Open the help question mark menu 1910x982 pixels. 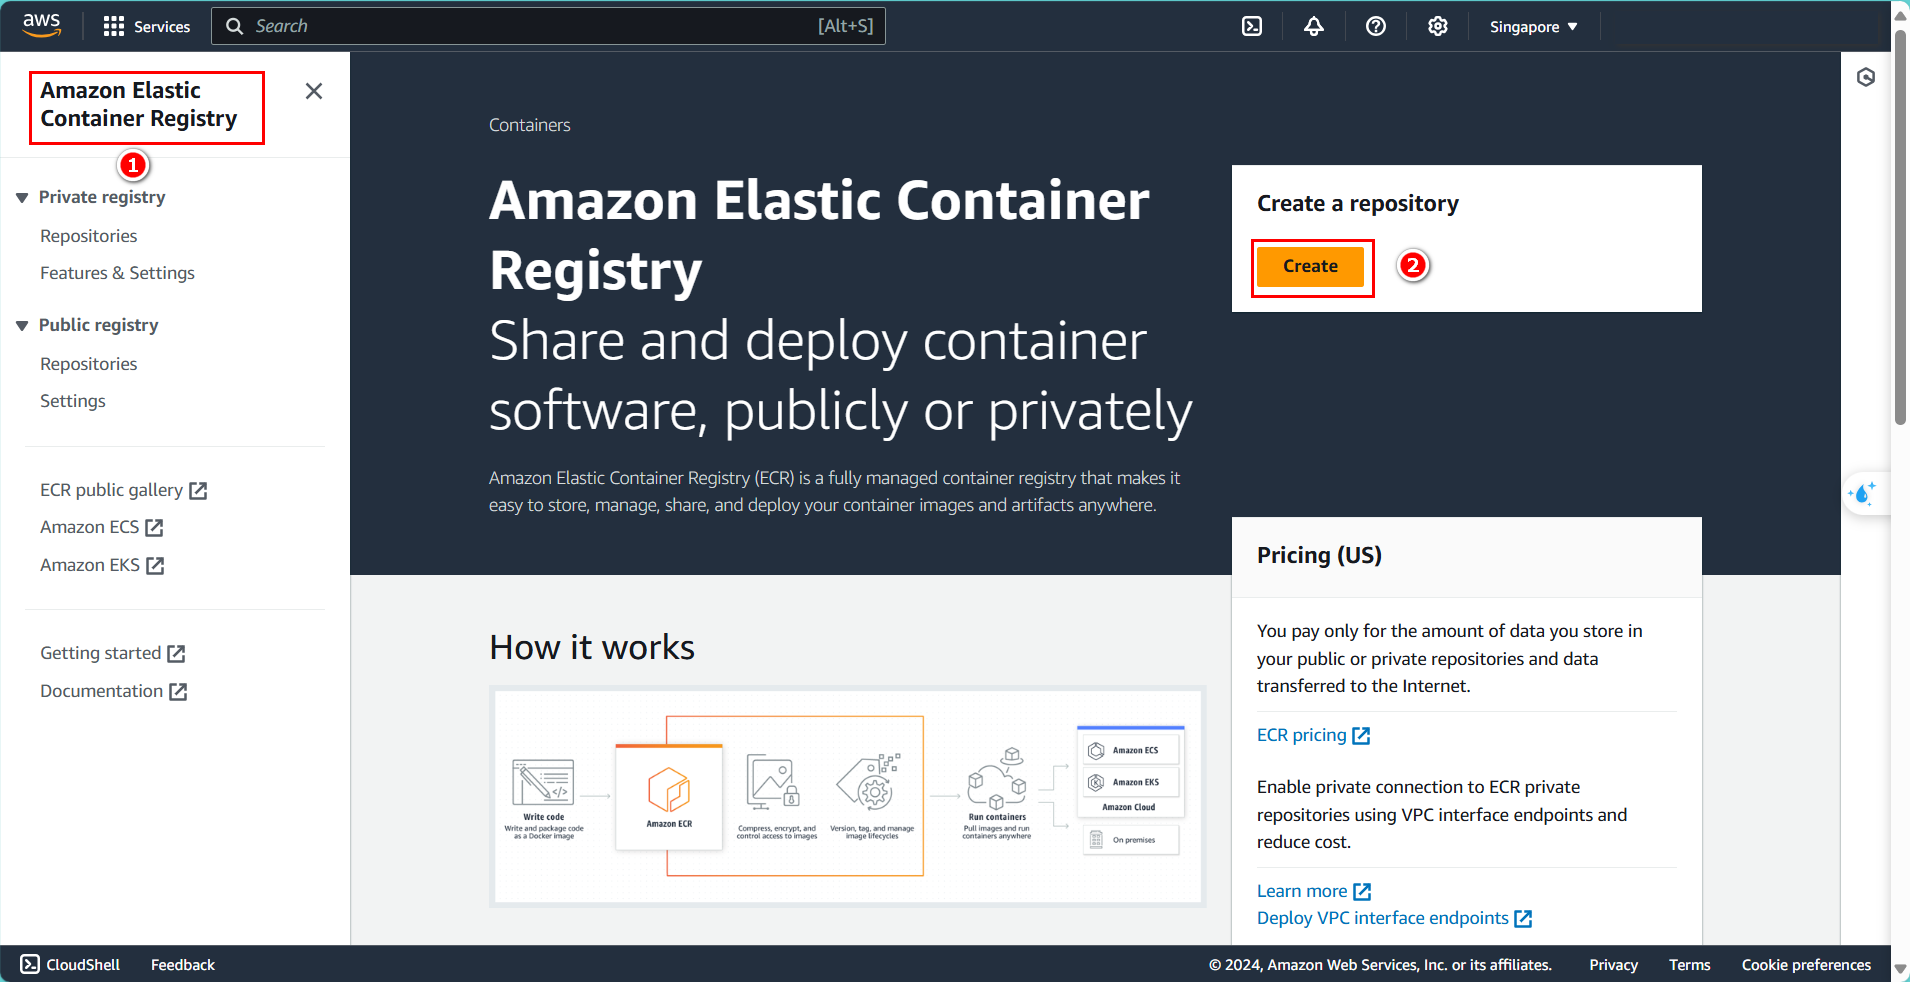pyautogui.click(x=1376, y=26)
